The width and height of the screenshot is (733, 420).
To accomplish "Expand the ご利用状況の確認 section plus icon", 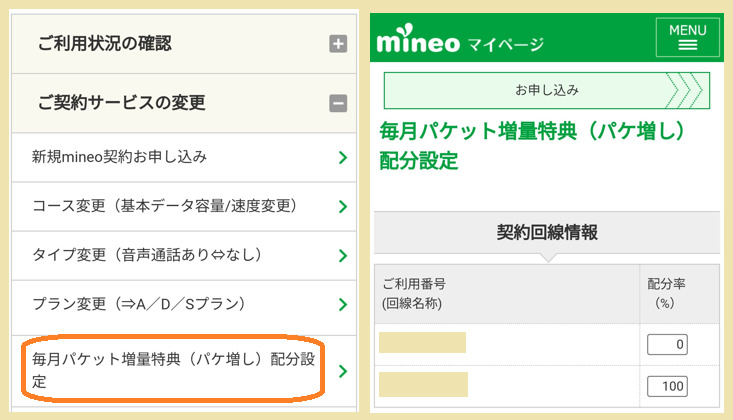I will [338, 44].
